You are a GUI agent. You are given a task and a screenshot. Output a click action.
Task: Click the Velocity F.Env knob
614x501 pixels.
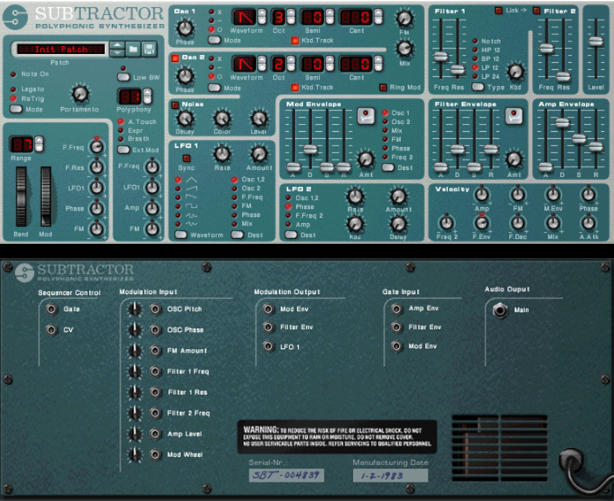pos(482,223)
